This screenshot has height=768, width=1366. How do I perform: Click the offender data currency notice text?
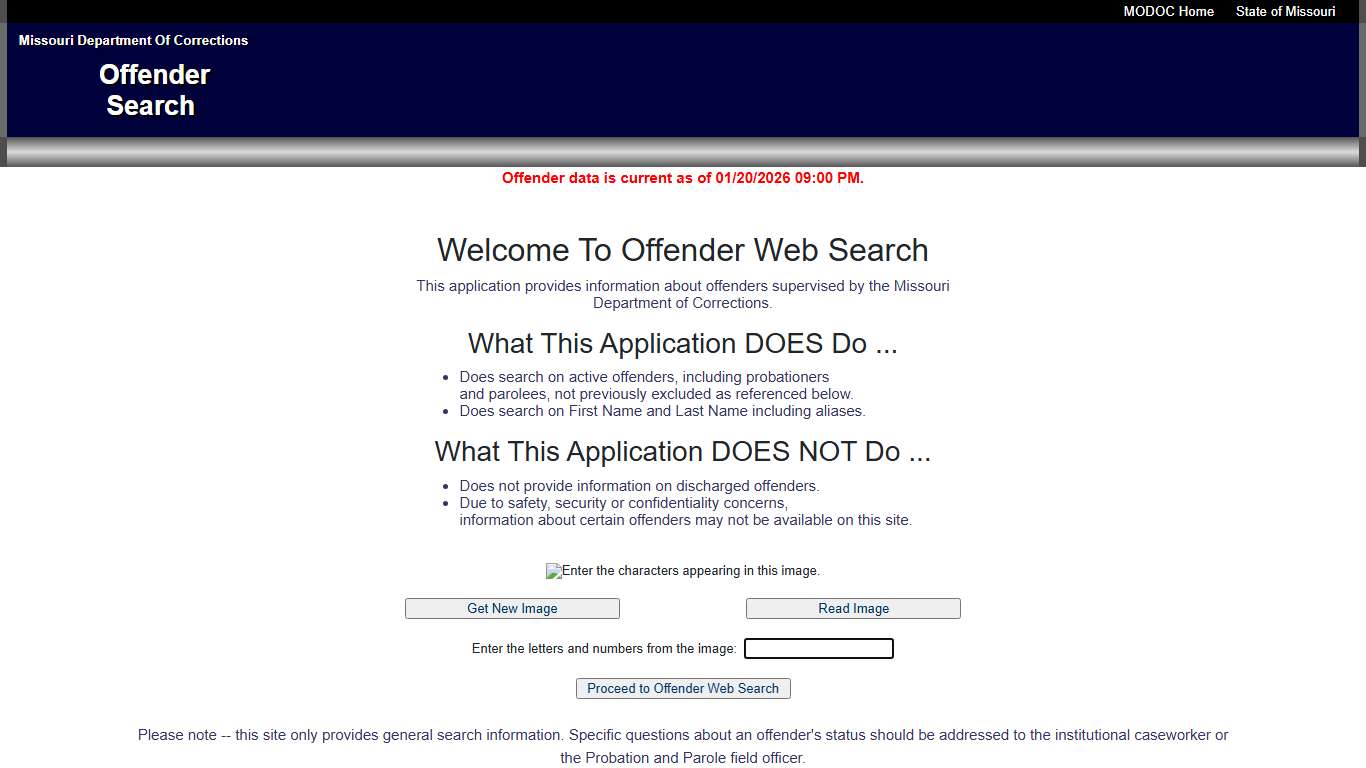(683, 178)
